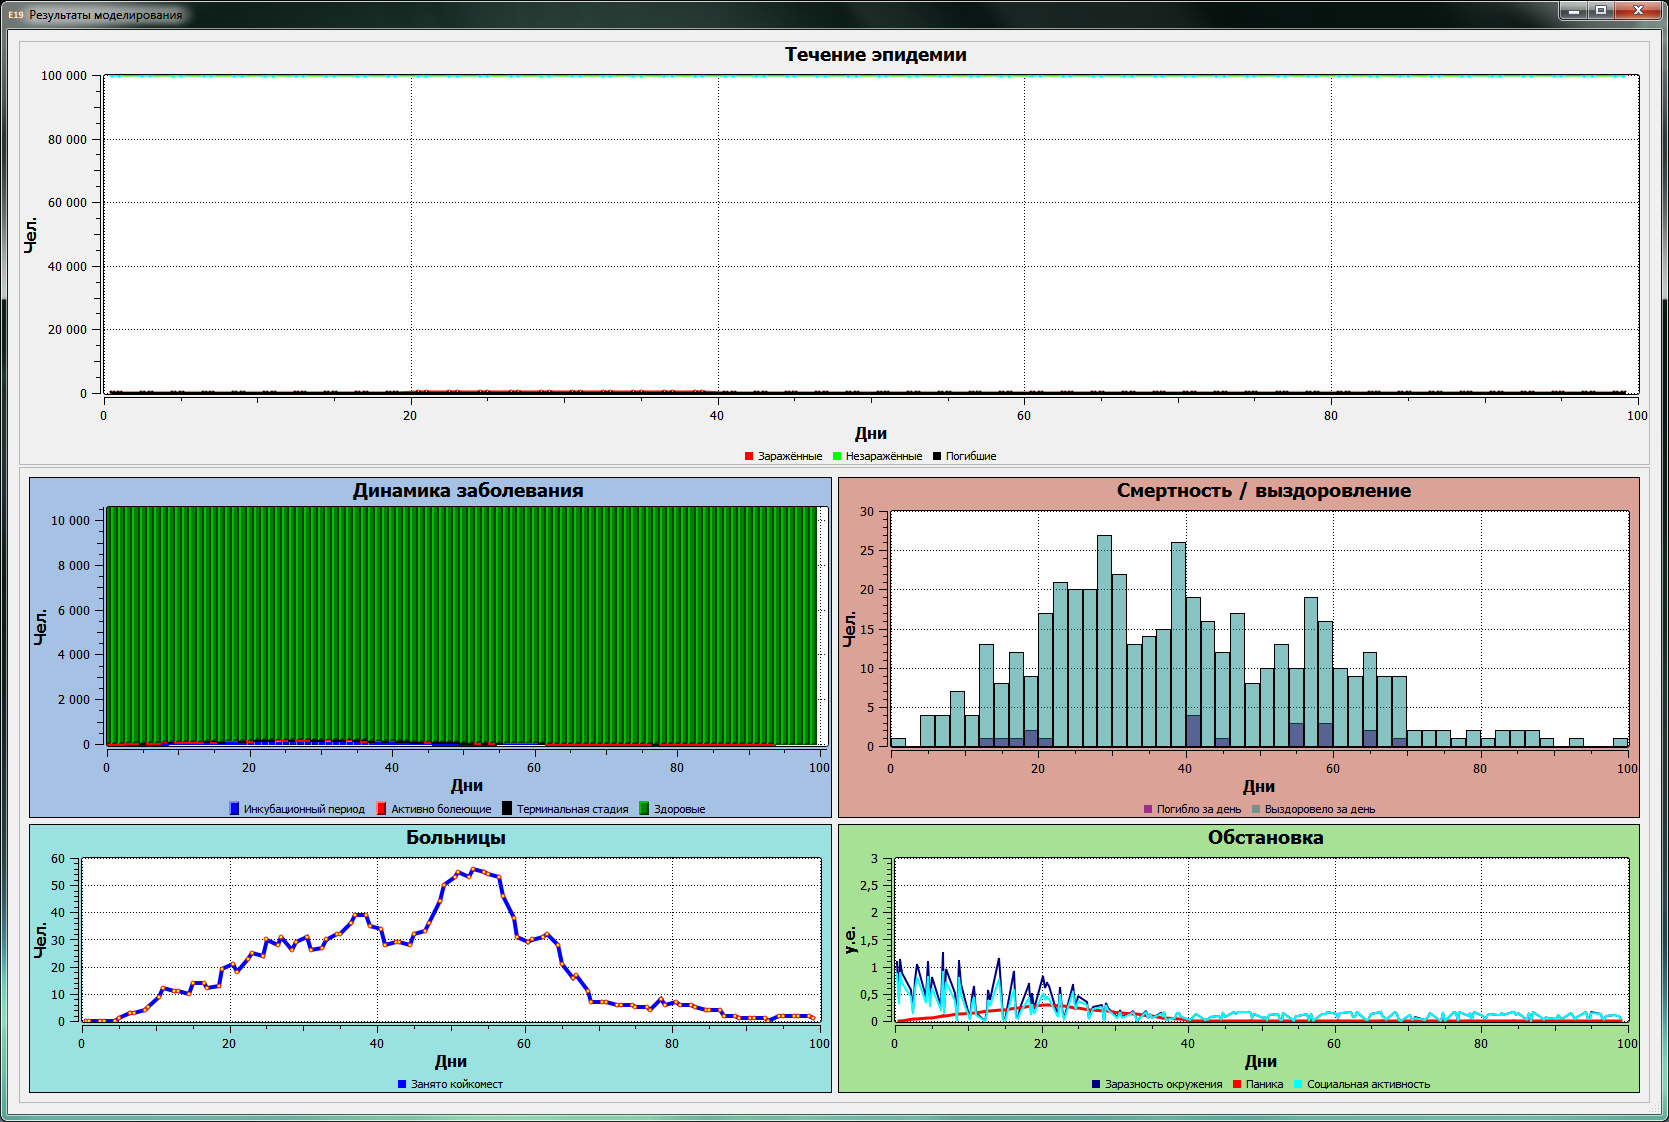This screenshot has height=1122, width=1669.
Task: Click the green Незаражённые legend swatch
Action: point(837,456)
